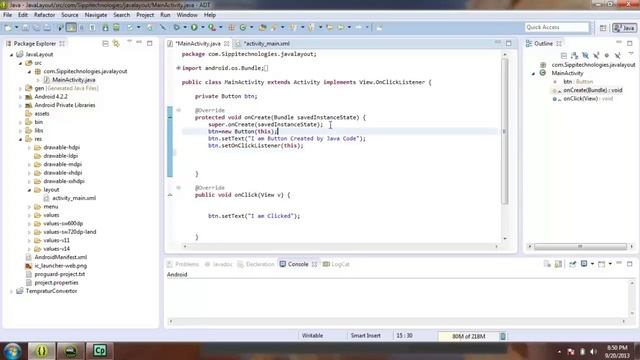640x360 pixels.
Task: Click the heap status memory bar
Action: tap(468, 336)
